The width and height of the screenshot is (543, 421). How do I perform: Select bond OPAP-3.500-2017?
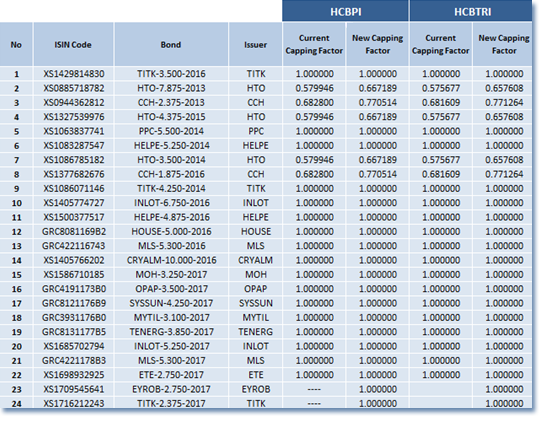(x=171, y=289)
